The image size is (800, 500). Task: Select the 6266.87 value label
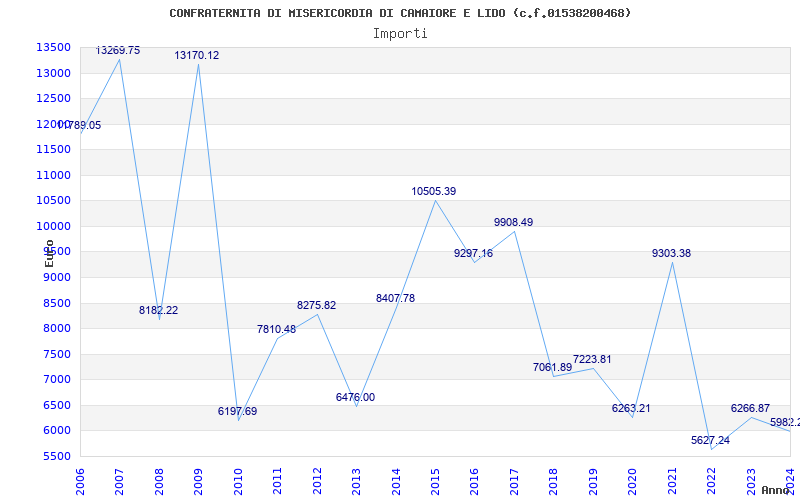(750, 409)
